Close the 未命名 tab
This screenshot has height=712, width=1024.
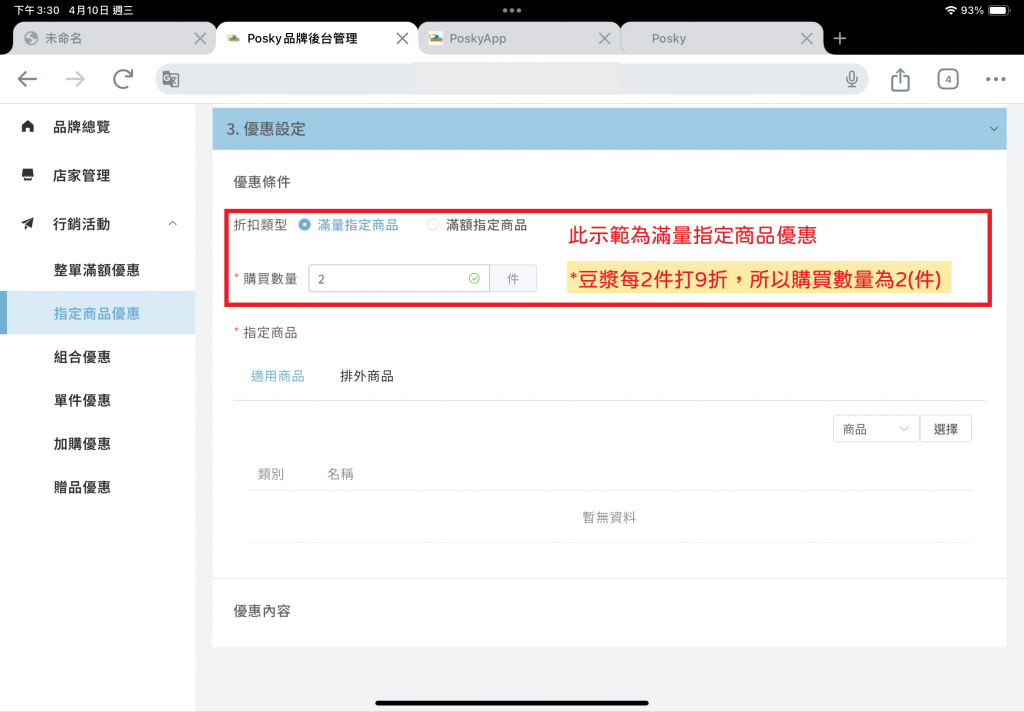[200, 39]
